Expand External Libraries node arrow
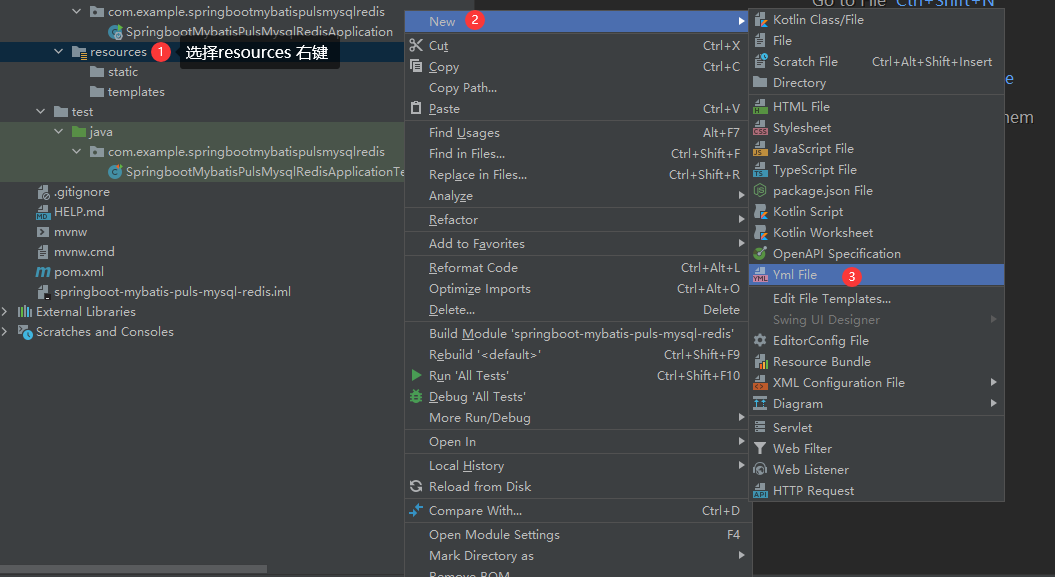1055x577 pixels. pos(5,311)
